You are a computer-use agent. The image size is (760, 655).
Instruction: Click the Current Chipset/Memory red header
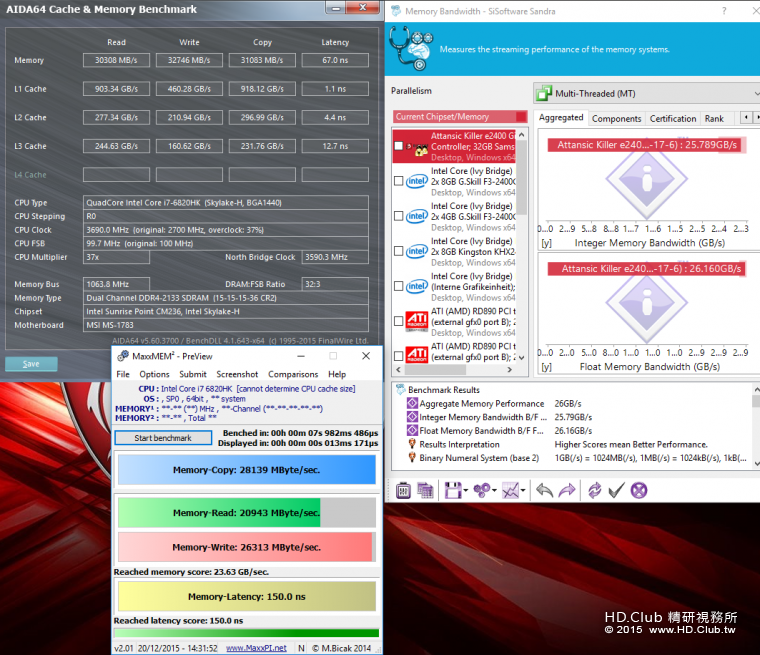point(460,116)
